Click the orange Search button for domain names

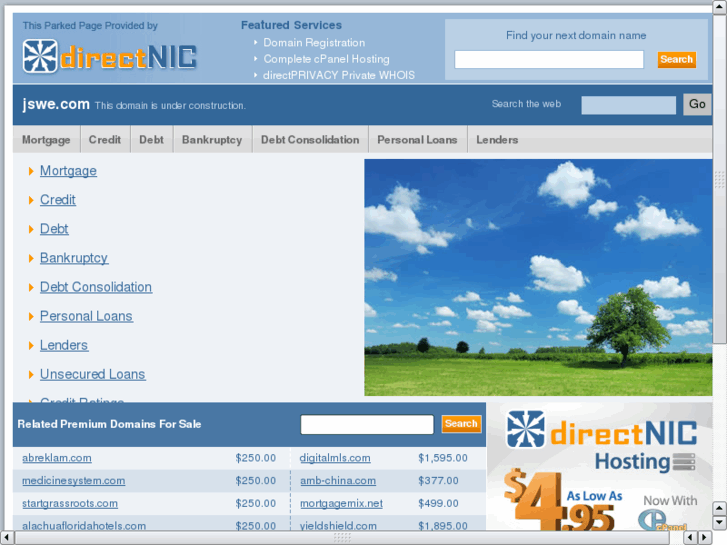(676, 59)
